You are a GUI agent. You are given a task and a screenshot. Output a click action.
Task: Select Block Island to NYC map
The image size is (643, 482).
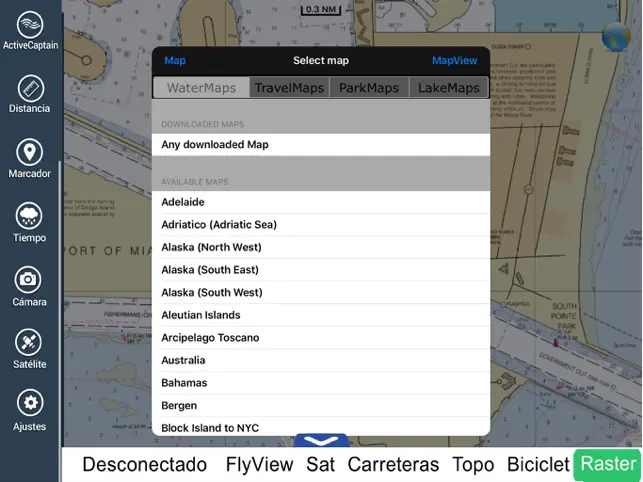(x=321, y=427)
